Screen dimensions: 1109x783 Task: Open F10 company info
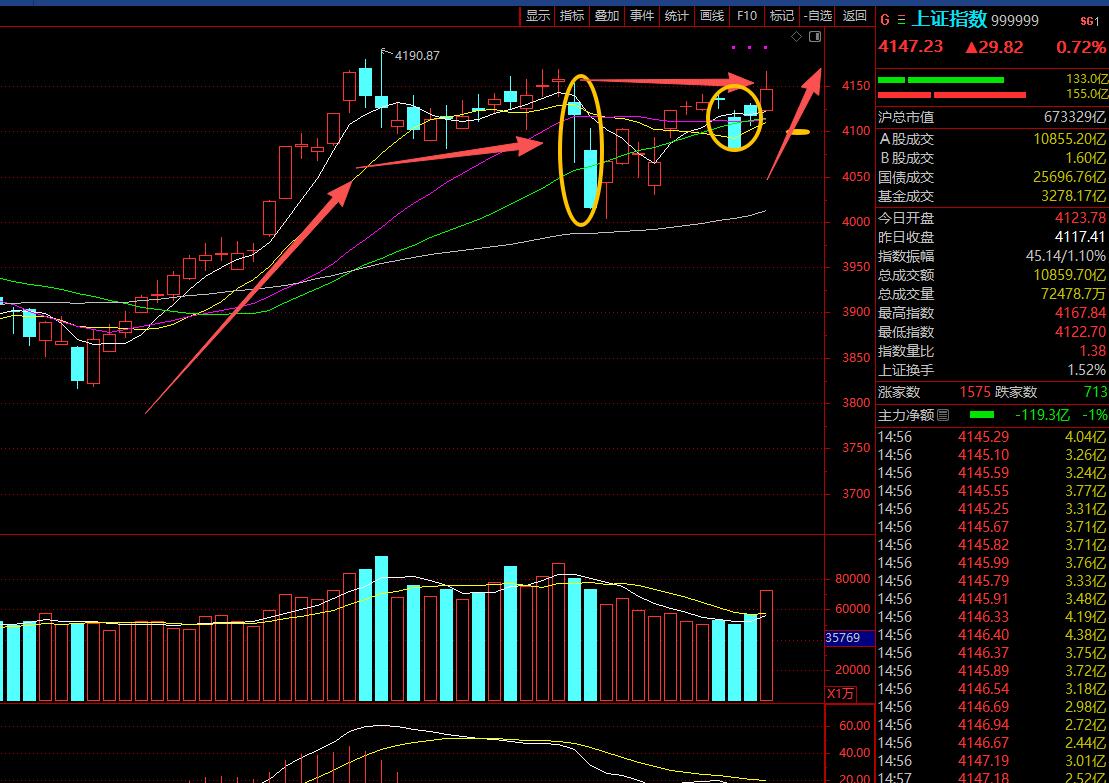pos(747,16)
